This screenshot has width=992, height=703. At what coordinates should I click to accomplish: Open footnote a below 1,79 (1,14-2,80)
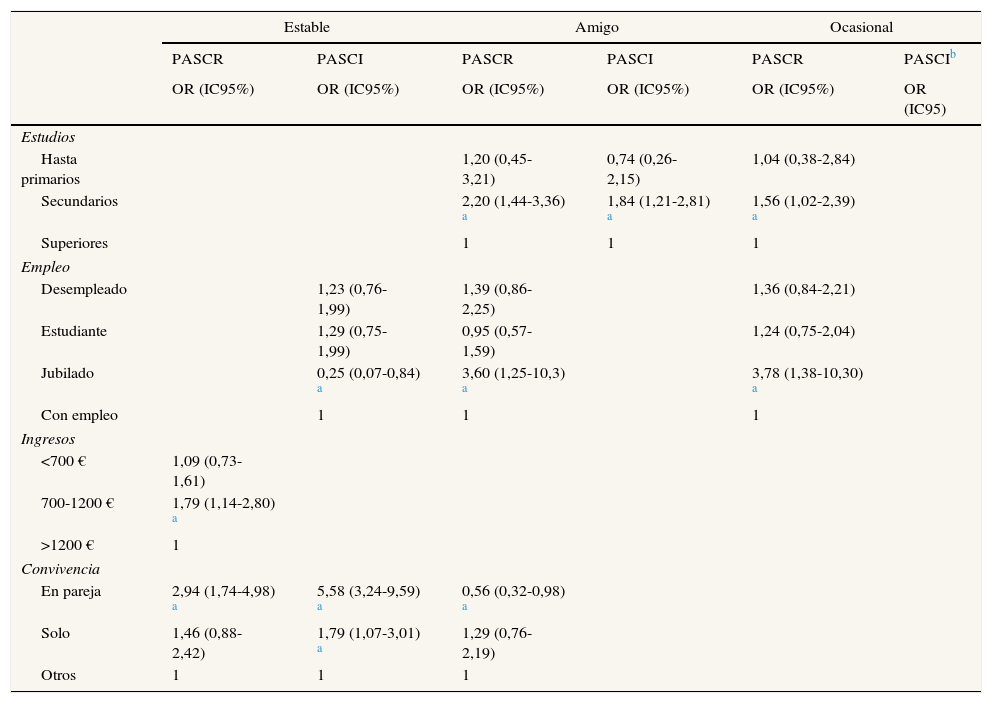click(175, 518)
